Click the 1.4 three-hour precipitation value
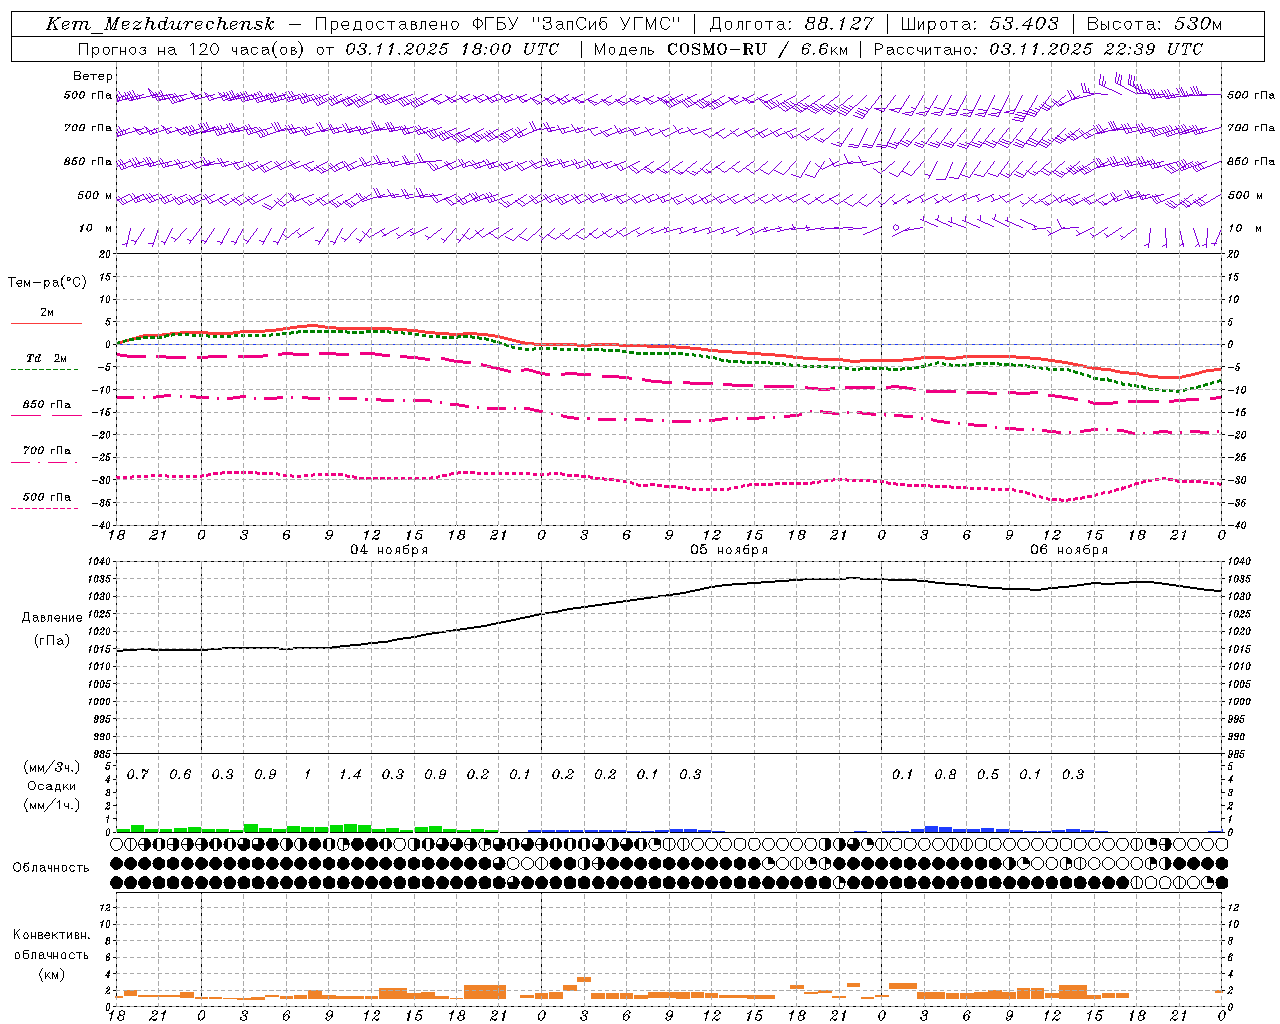The image size is (1280, 1024). tap(350, 774)
